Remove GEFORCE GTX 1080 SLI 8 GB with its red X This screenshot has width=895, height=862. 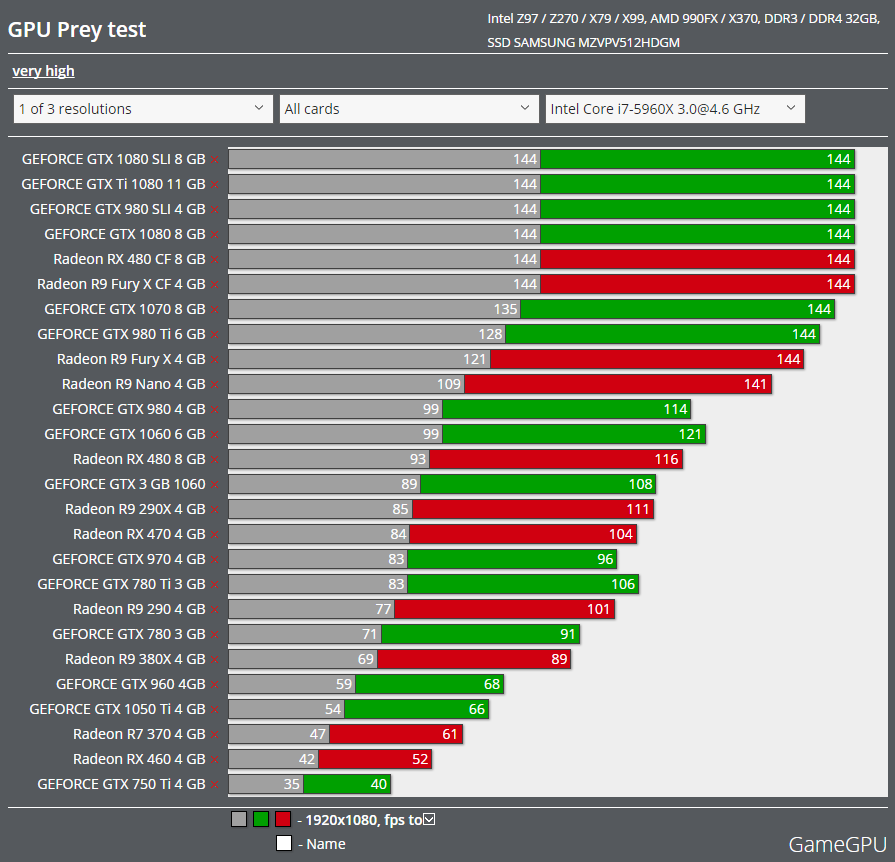point(215,160)
